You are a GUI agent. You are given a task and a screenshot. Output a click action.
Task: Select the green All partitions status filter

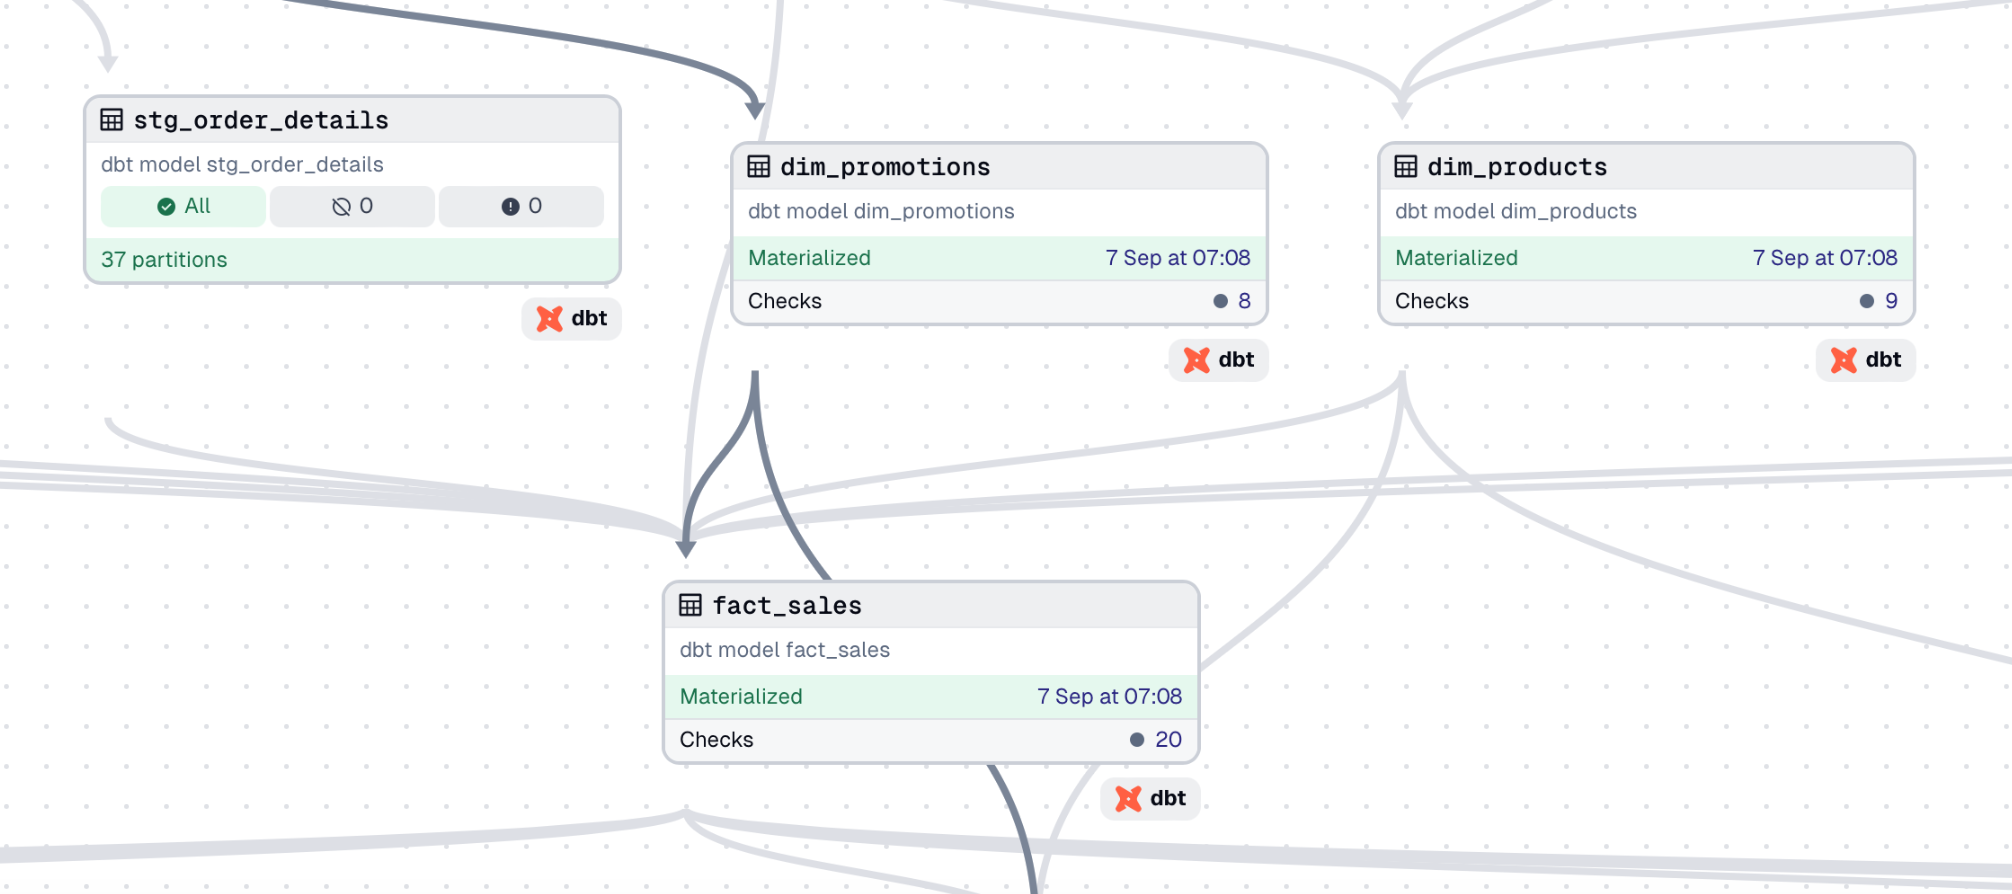(x=183, y=206)
